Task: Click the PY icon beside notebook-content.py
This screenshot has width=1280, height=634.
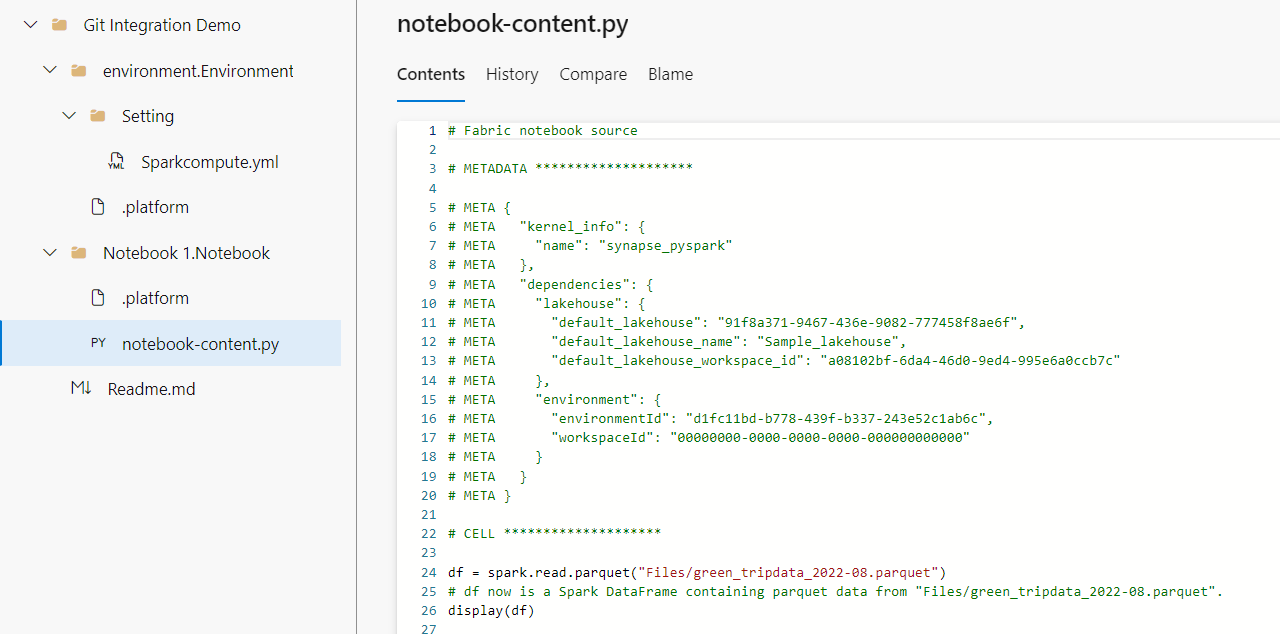Action: click(x=98, y=344)
